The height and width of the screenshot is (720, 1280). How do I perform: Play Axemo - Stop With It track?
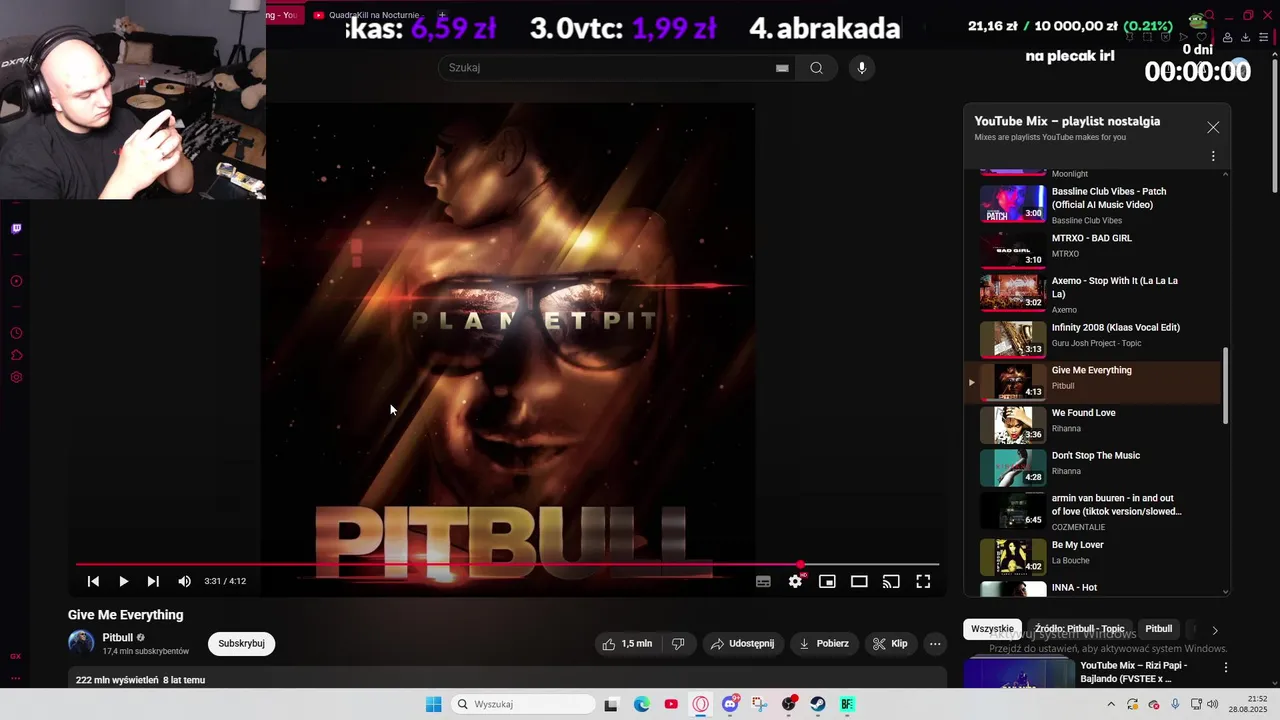1092,294
